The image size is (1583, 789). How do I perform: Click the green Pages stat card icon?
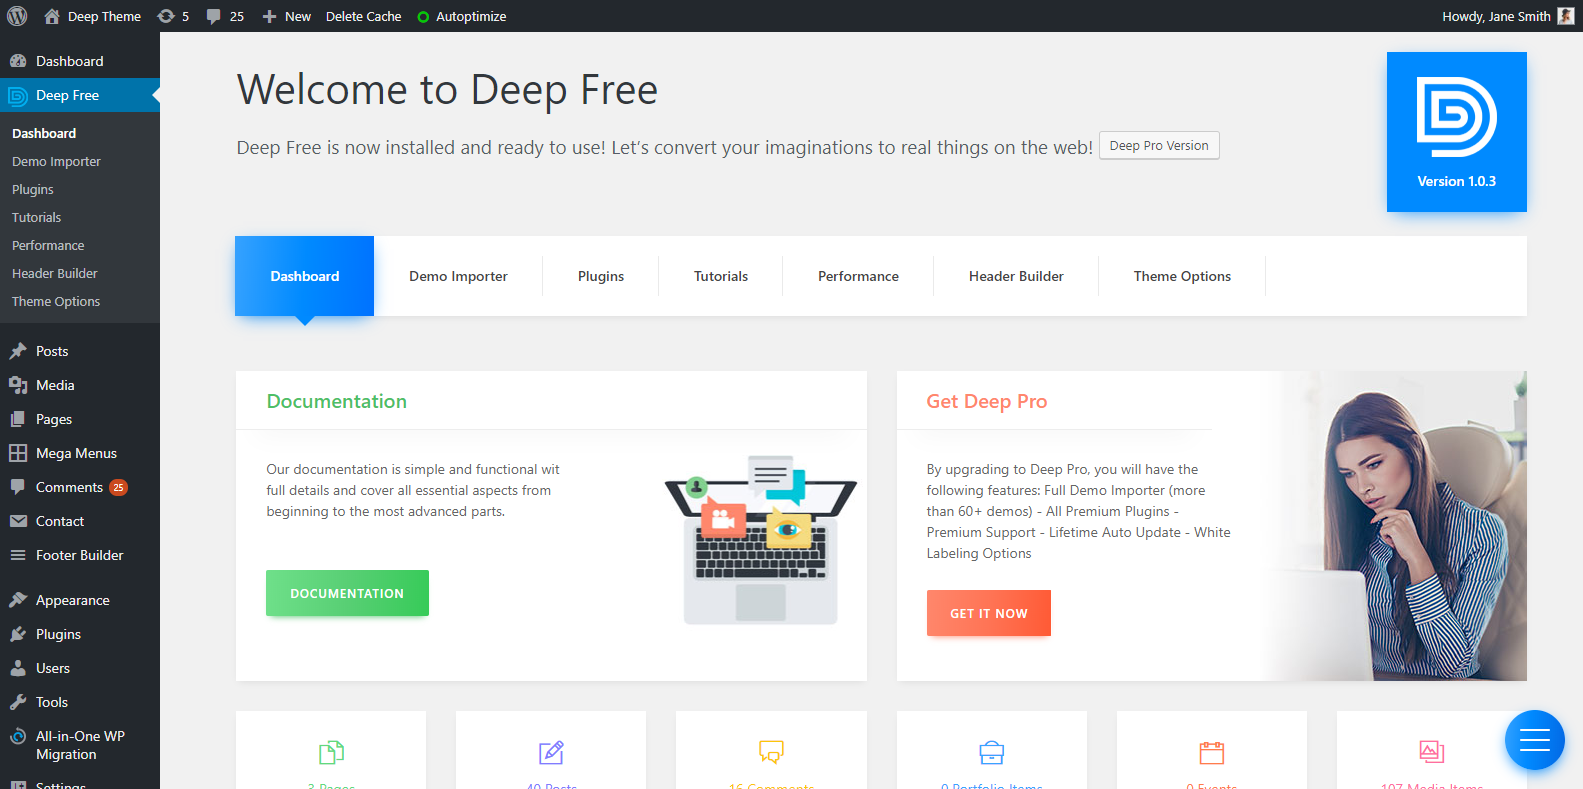pyautogui.click(x=331, y=752)
